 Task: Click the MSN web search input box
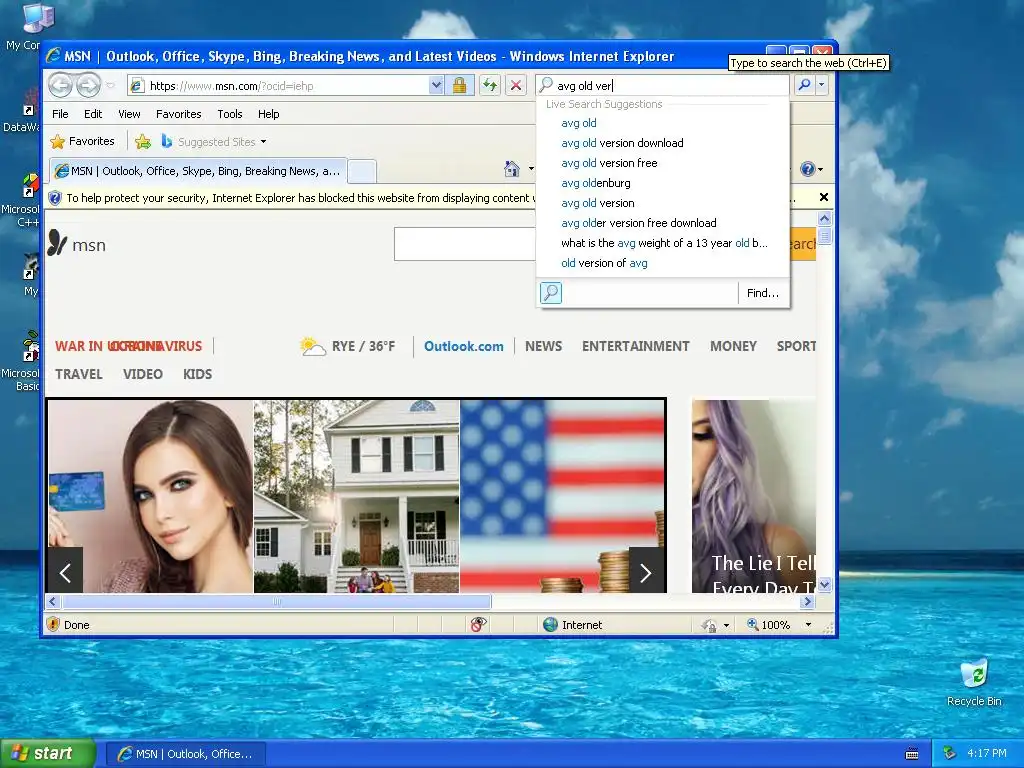point(465,244)
